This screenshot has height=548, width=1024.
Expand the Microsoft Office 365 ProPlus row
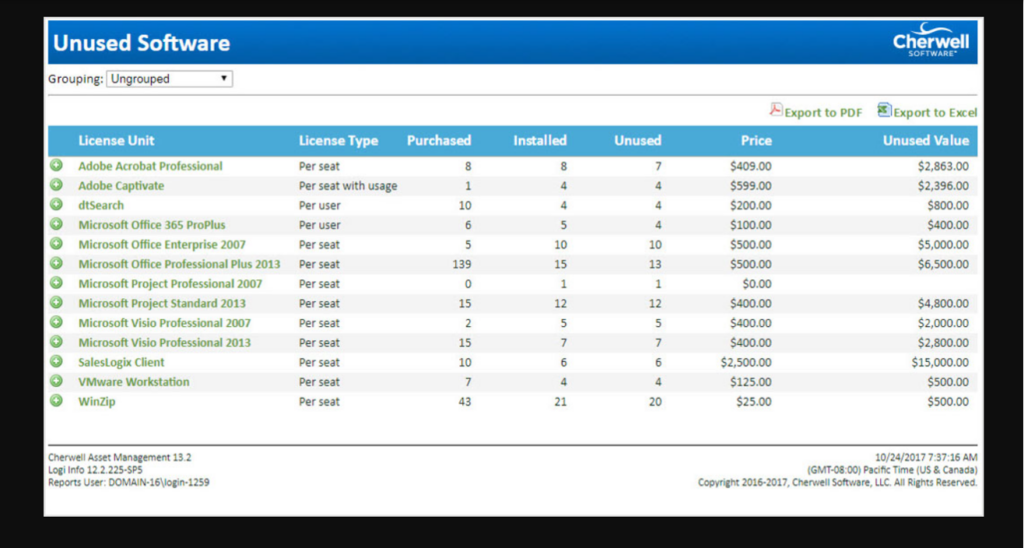pos(56,224)
